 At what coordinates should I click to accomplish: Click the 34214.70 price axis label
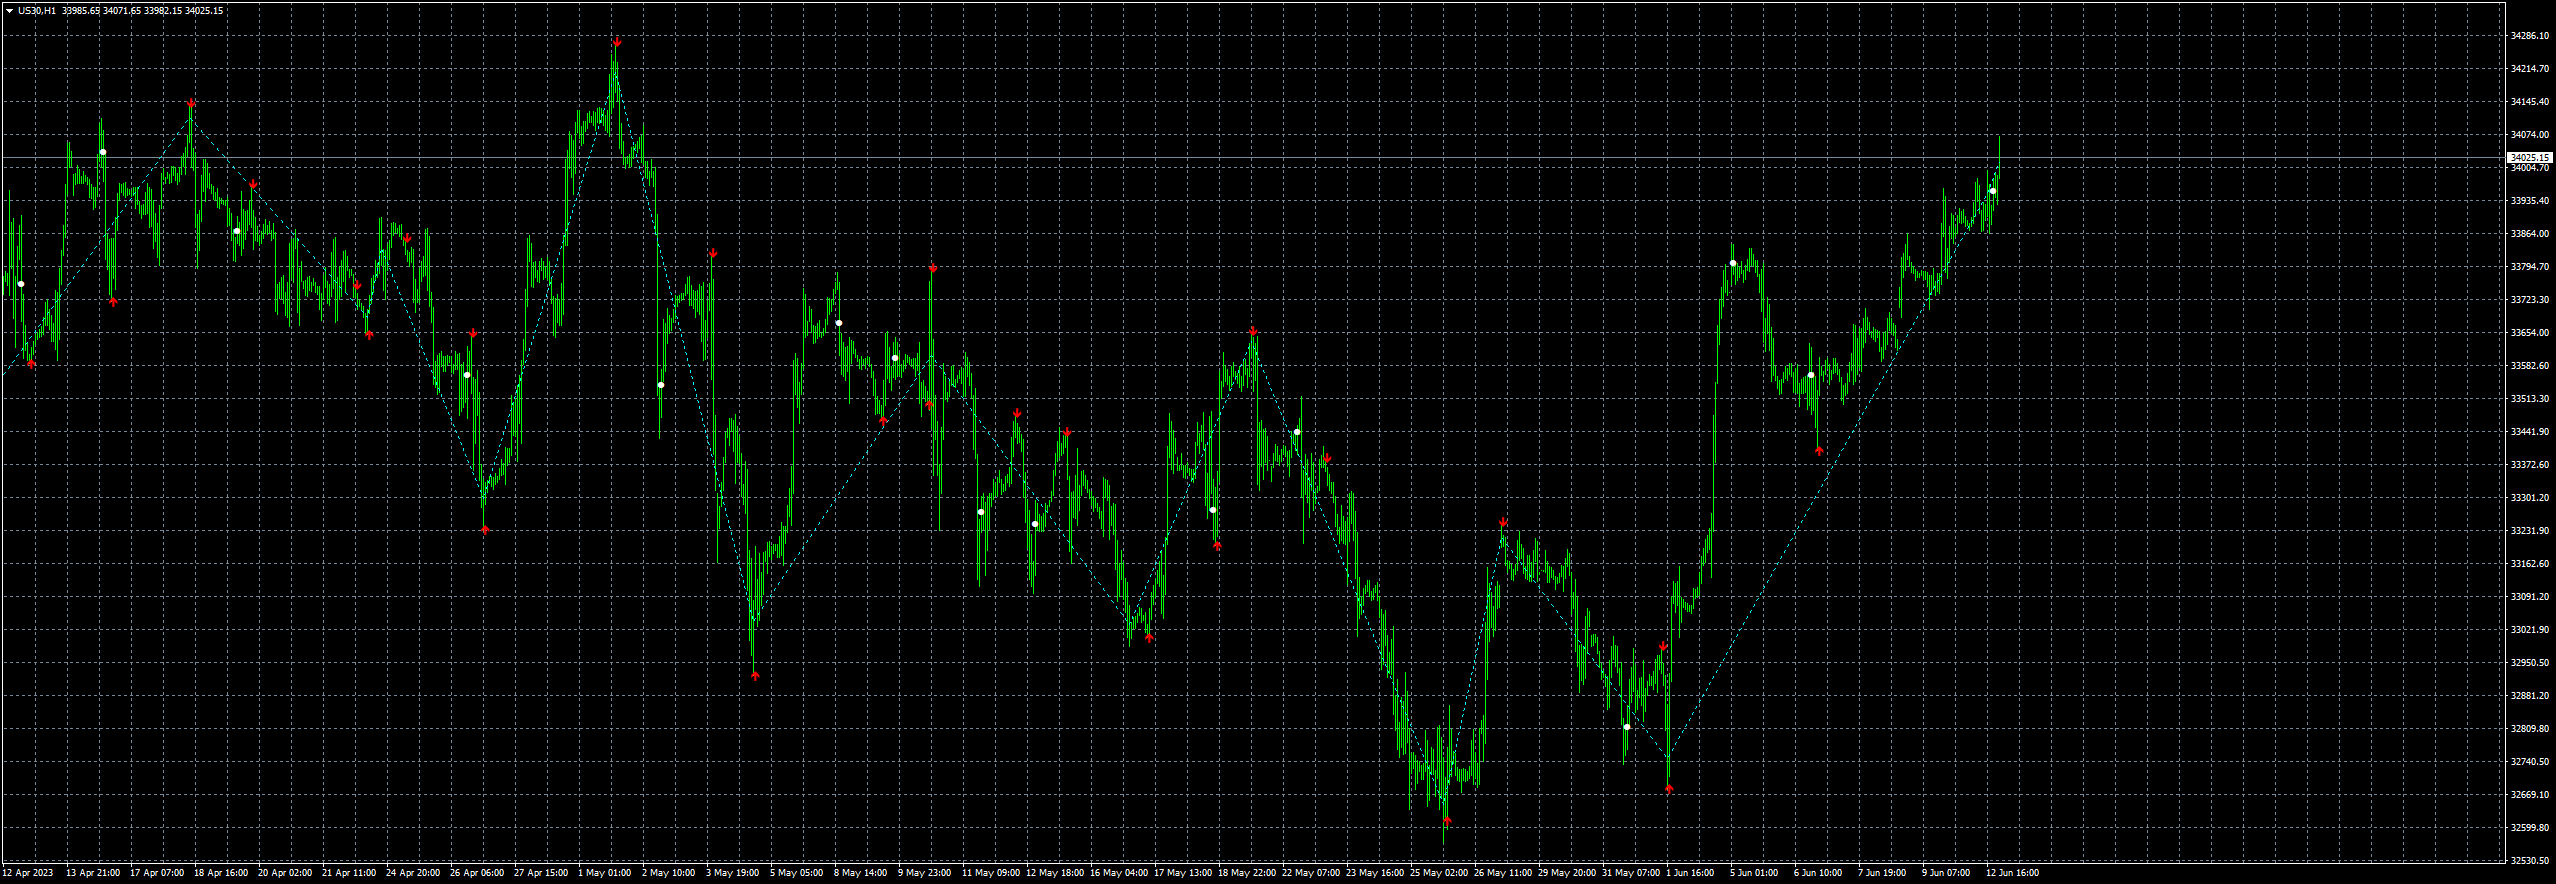[x=2530, y=69]
